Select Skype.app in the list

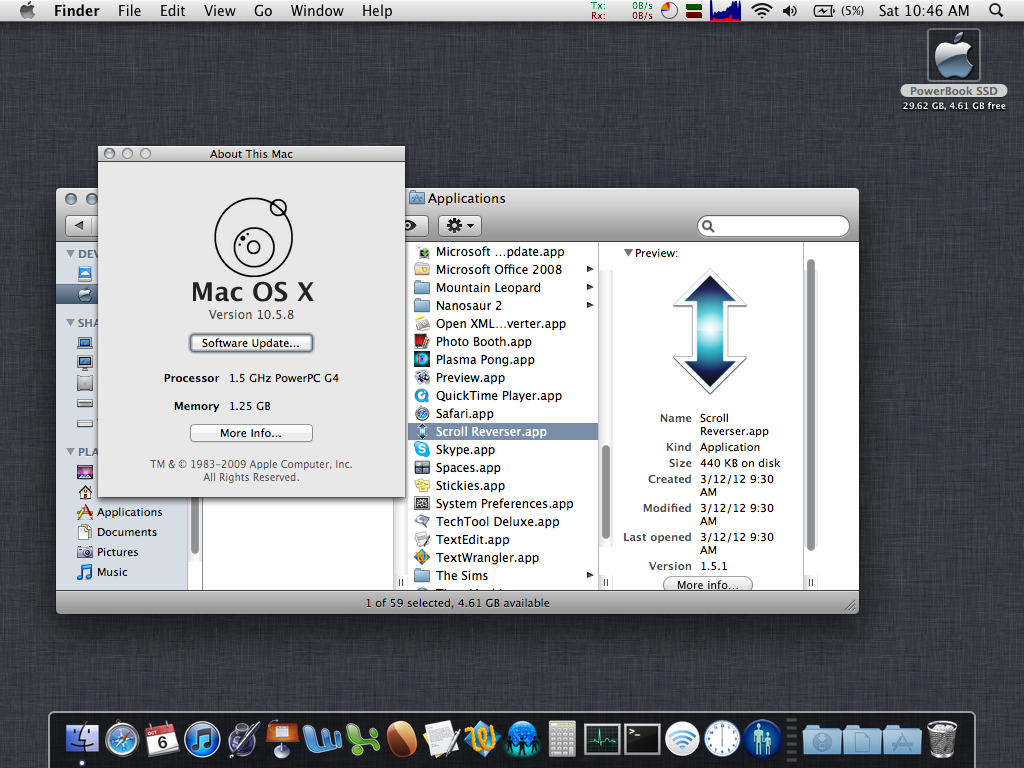click(x=503, y=449)
